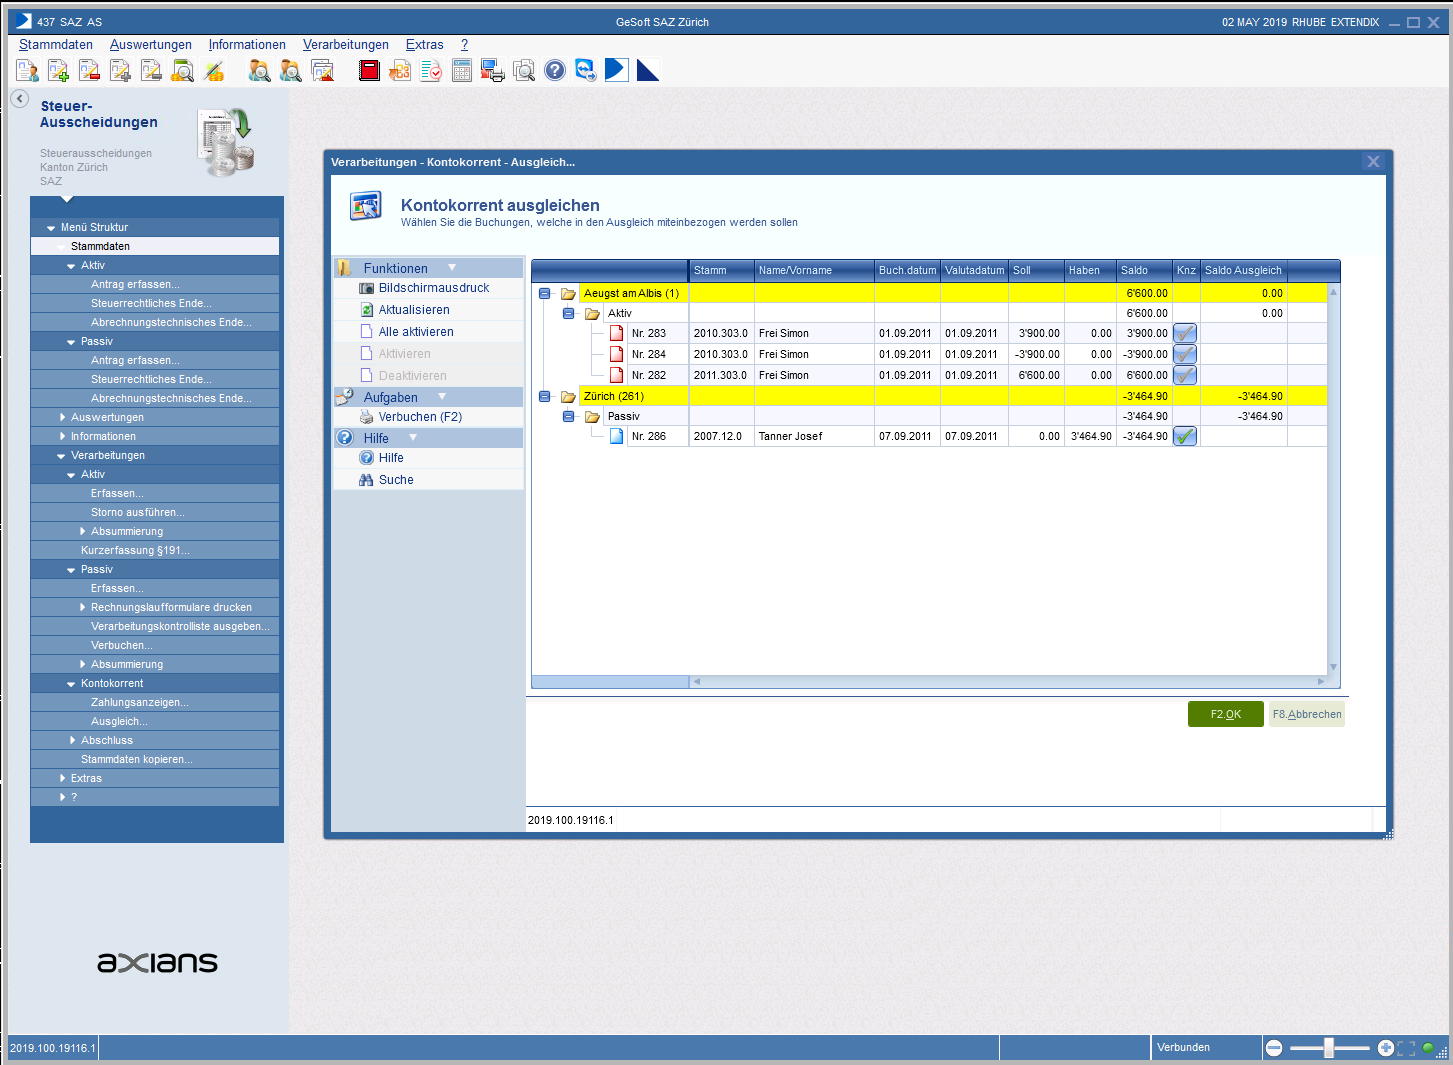Click the red book toolbar icon
Screen dimensions: 1453x1065
click(x=369, y=70)
